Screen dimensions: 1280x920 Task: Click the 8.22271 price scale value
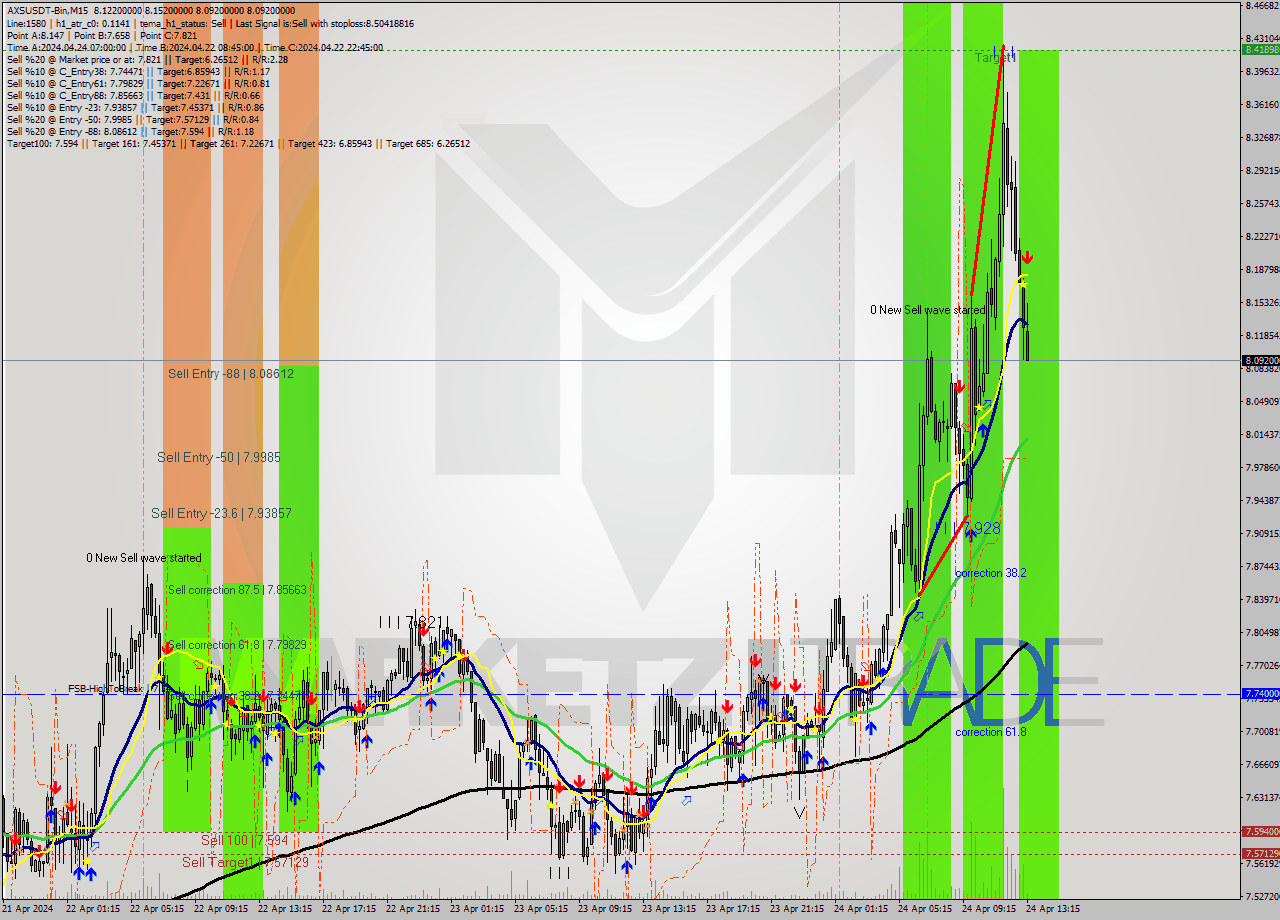coord(1262,236)
